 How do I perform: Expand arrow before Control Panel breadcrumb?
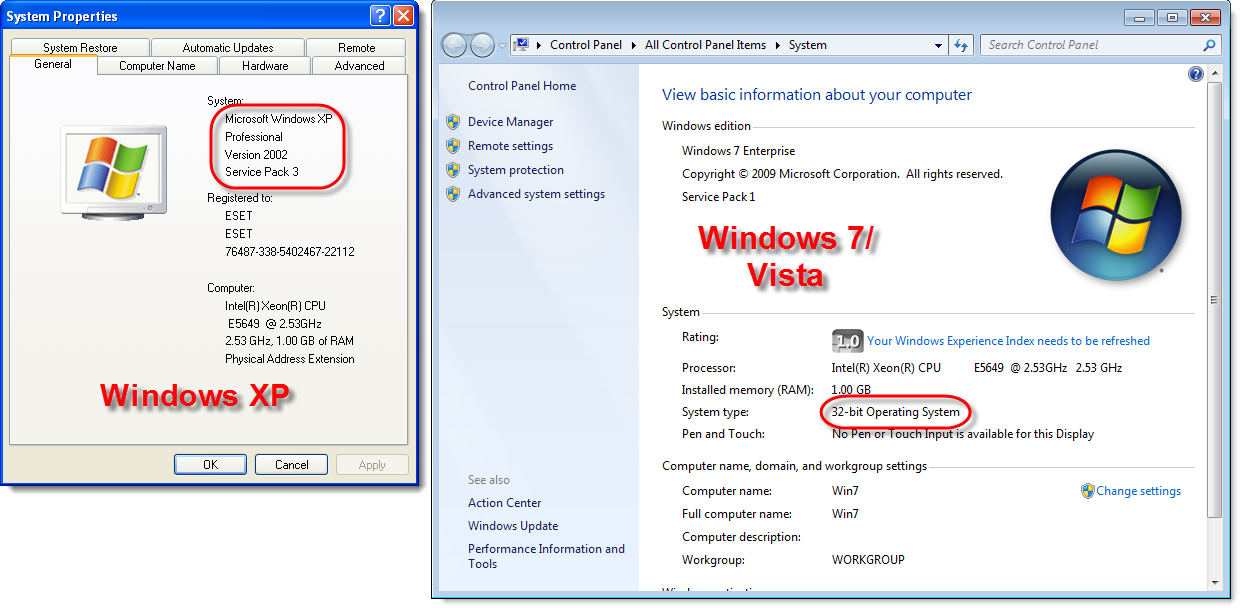coord(539,45)
